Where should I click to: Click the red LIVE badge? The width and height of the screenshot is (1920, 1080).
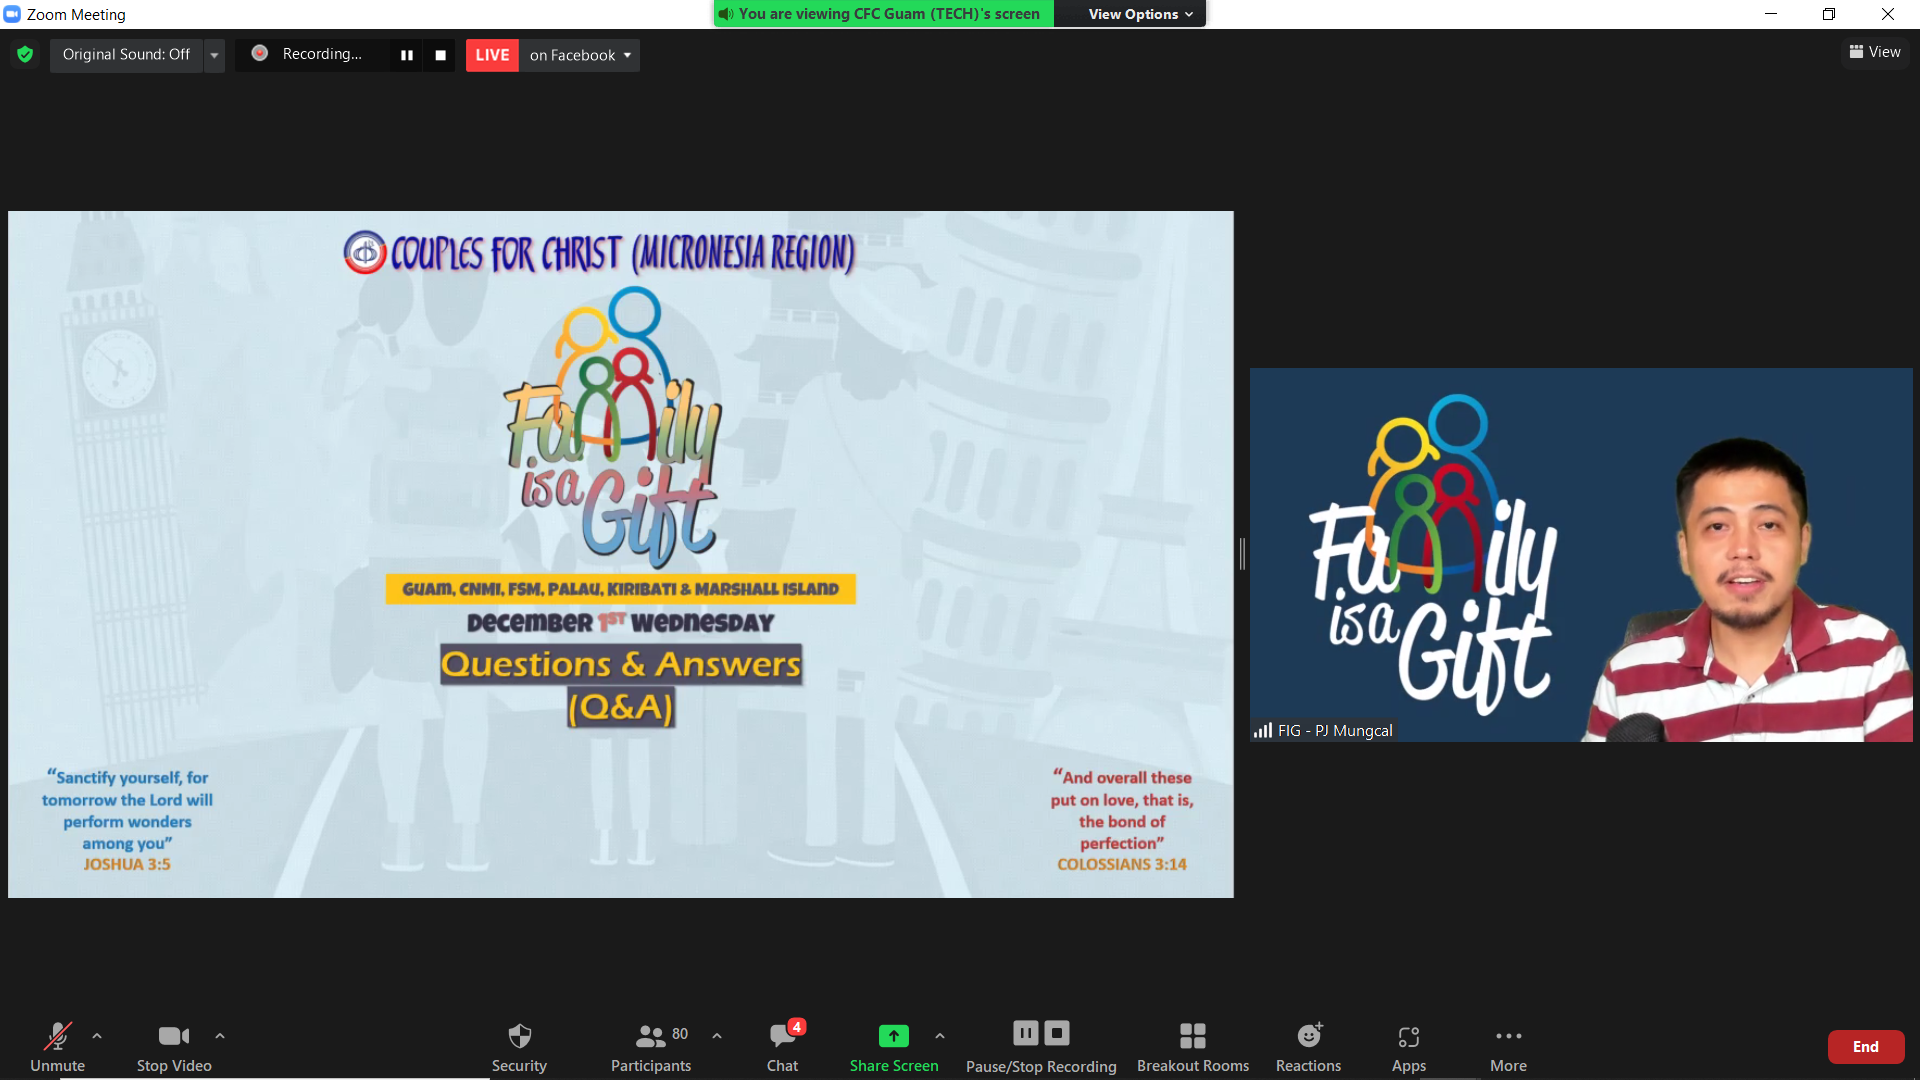point(492,55)
